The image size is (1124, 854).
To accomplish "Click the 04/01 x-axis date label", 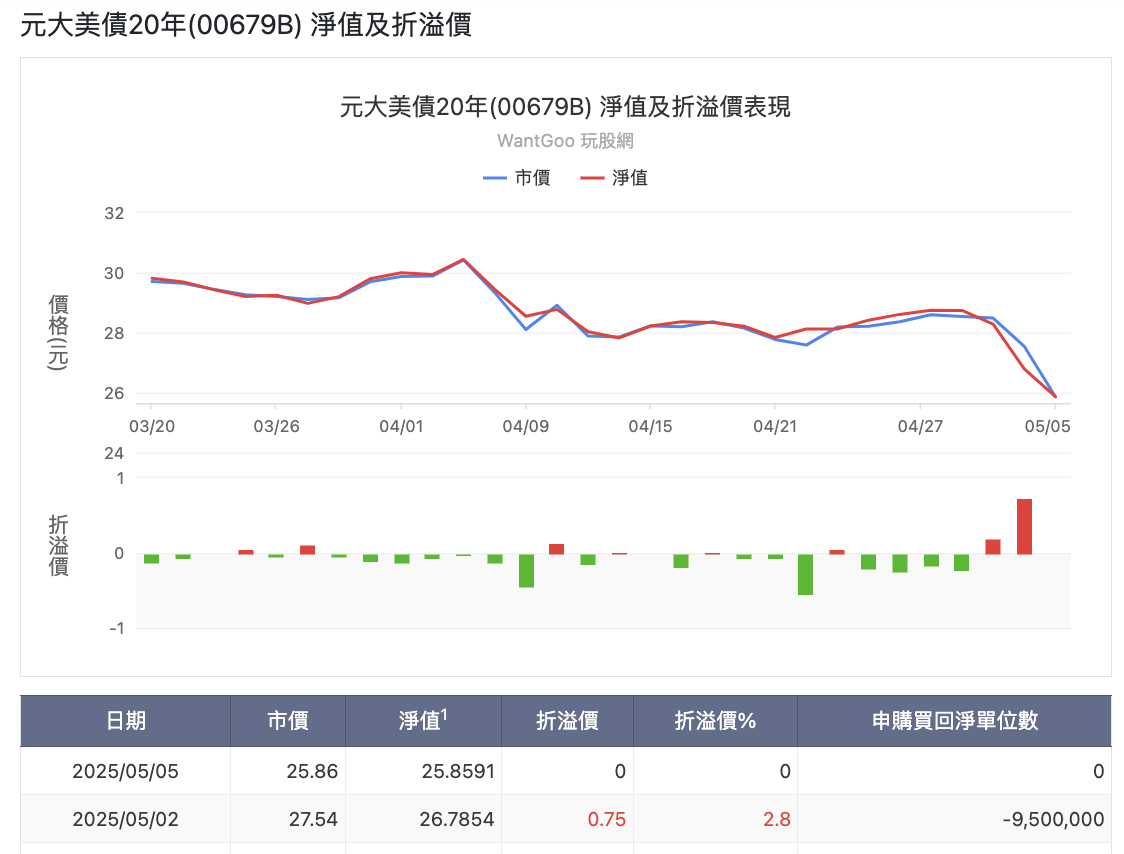I will click(401, 427).
